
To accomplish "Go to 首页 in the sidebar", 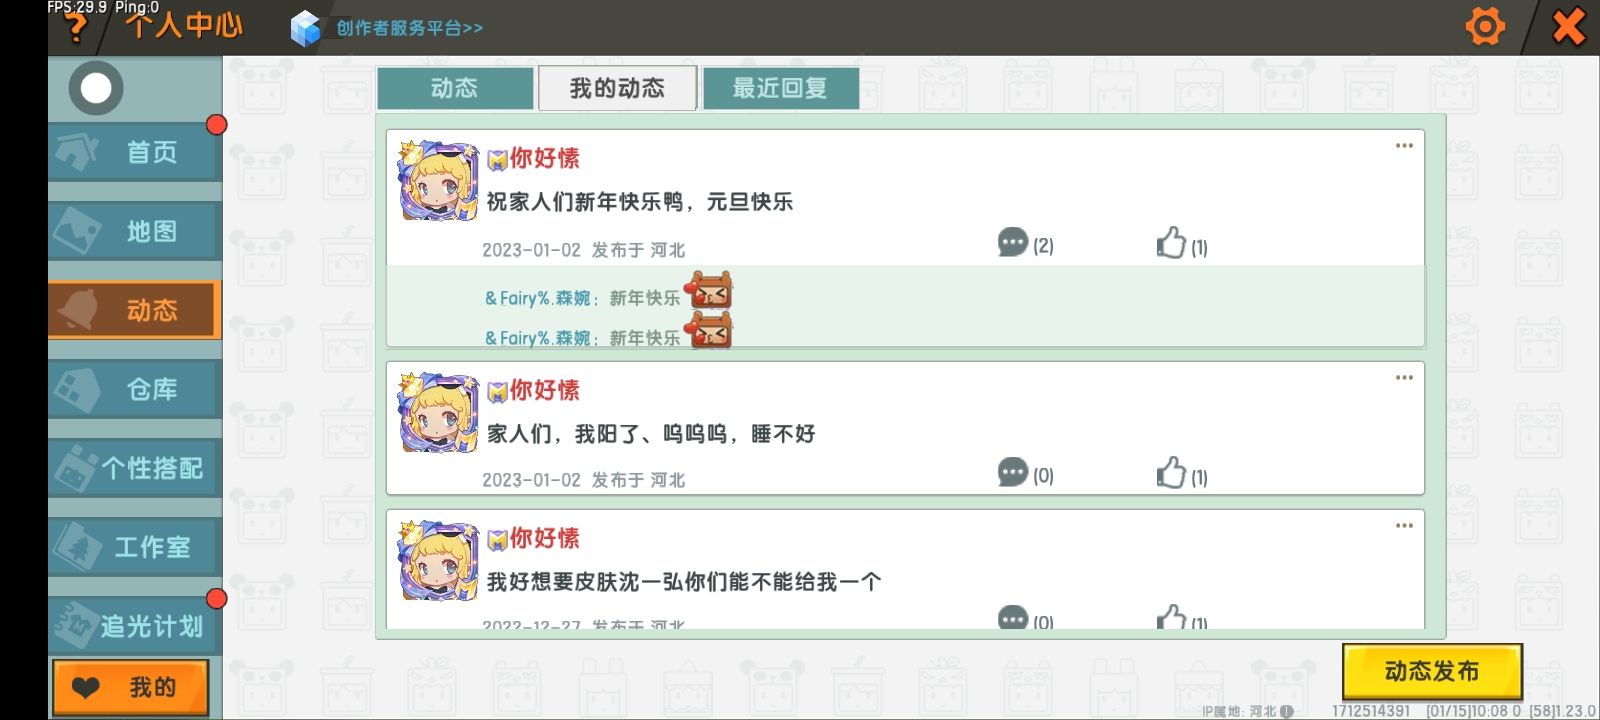I will coord(135,152).
